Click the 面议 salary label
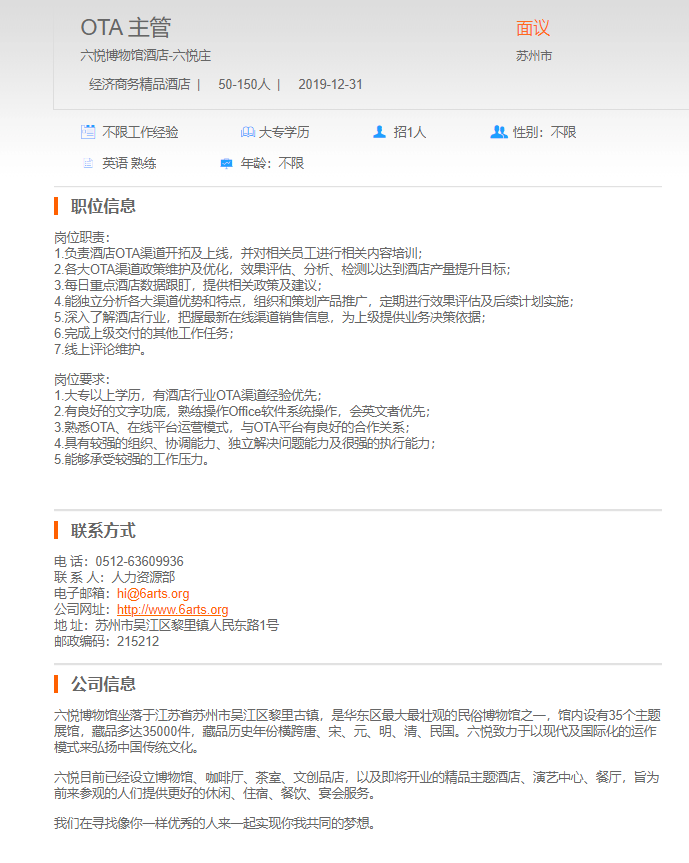The width and height of the screenshot is (689, 863). click(533, 29)
